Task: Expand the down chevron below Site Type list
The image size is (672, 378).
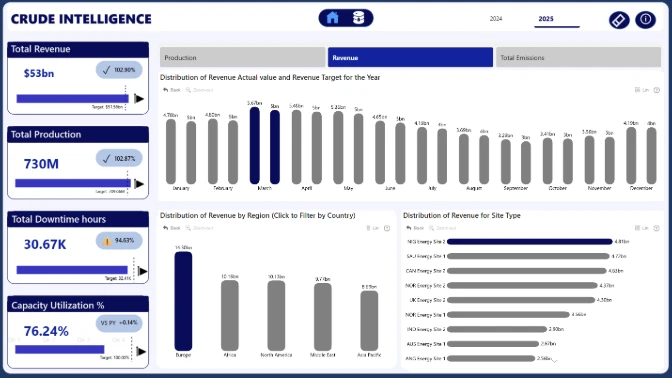Action: pyautogui.click(x=554, y=361)
